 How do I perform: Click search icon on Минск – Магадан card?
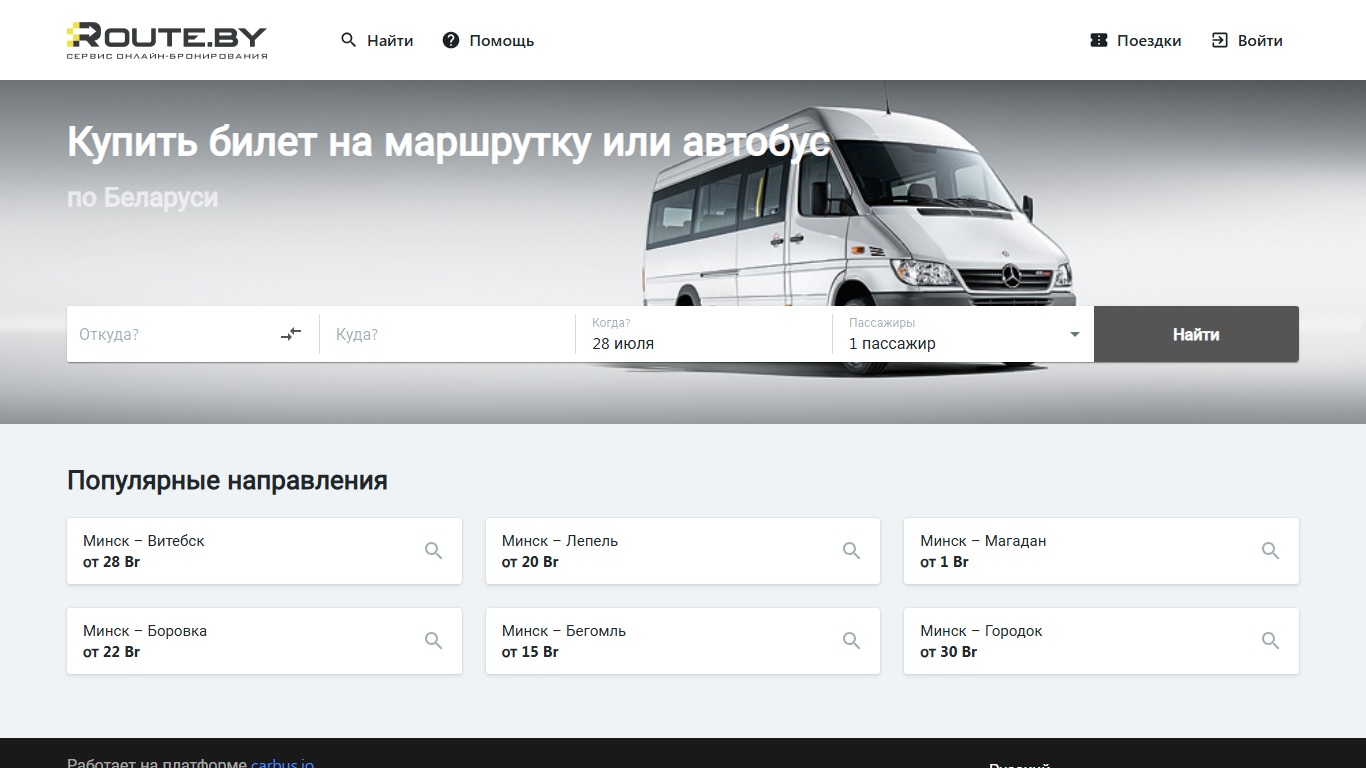tap(1270, 550)
